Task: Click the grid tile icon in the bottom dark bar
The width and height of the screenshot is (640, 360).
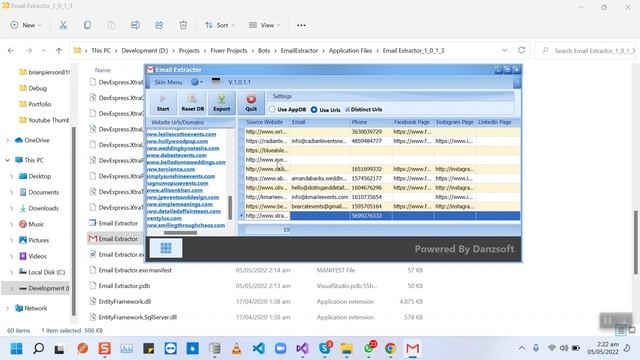Action: (166, 248)
